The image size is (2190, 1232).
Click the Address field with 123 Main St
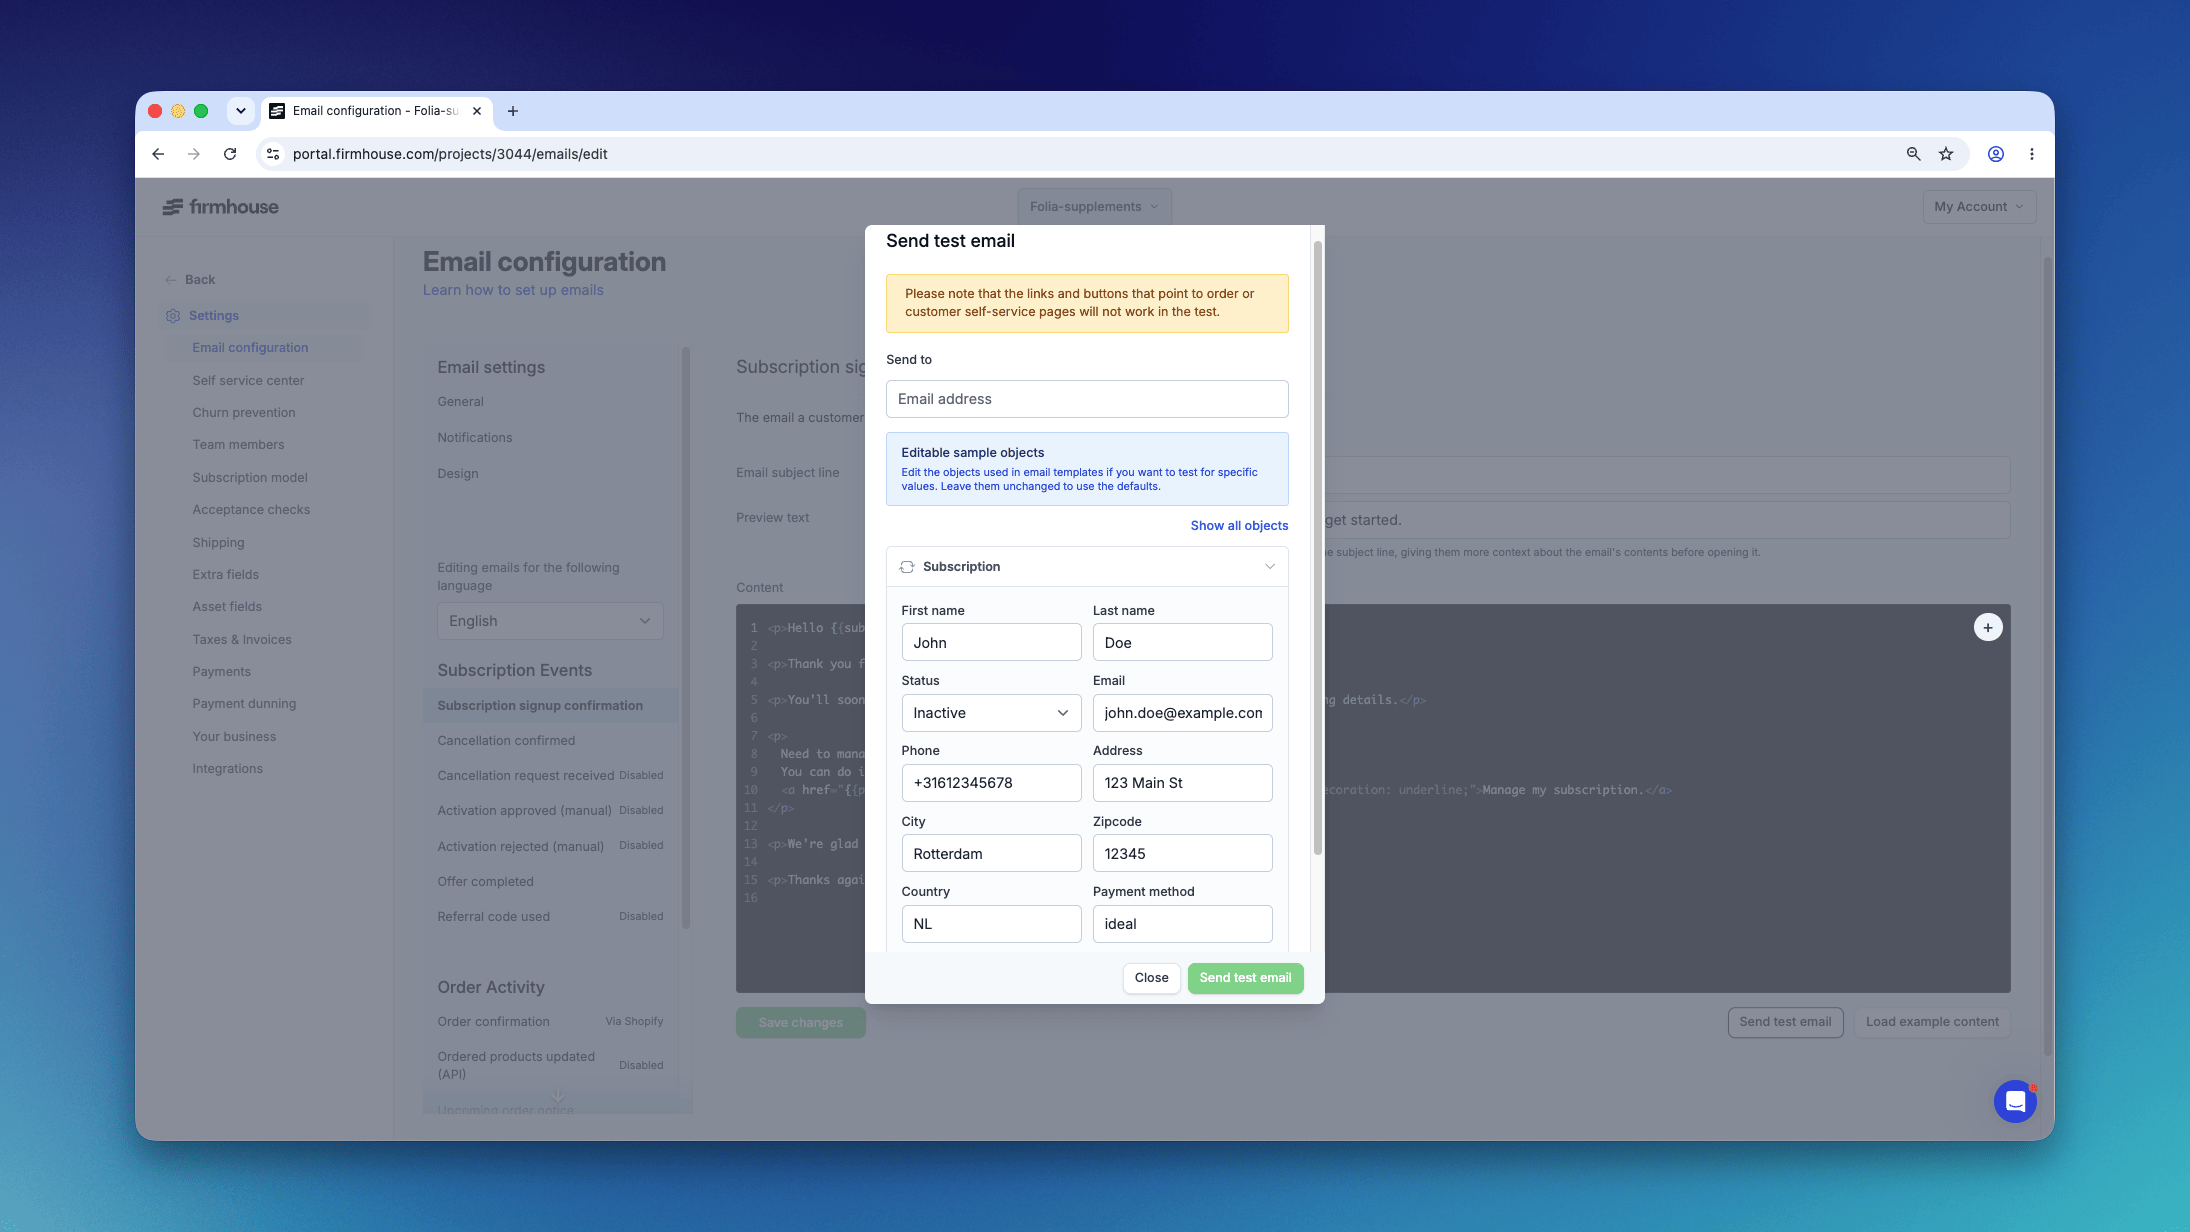point(1182,783)
